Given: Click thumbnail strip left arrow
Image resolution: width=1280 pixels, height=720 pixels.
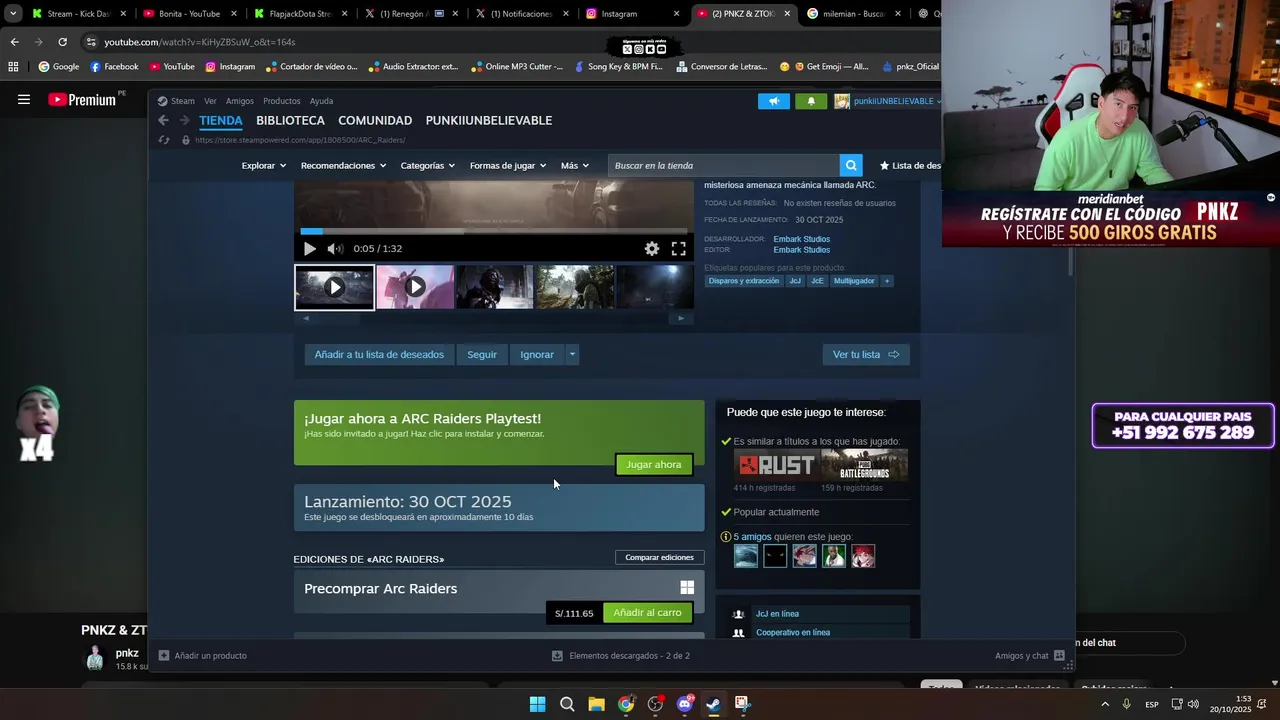Looking at the screenshot, I should (x=306, y=318).
